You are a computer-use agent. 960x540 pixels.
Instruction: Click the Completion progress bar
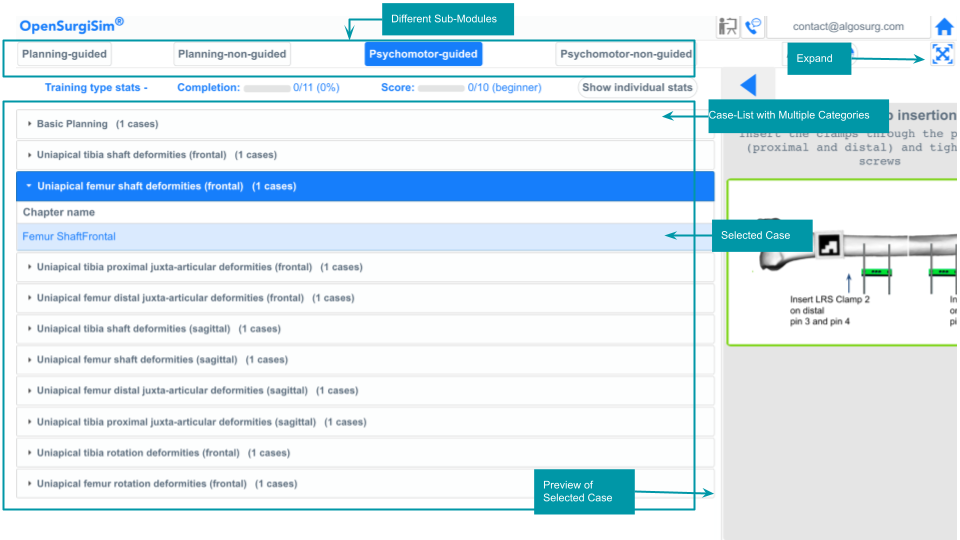pyautogui.click(x=267, y=88)
